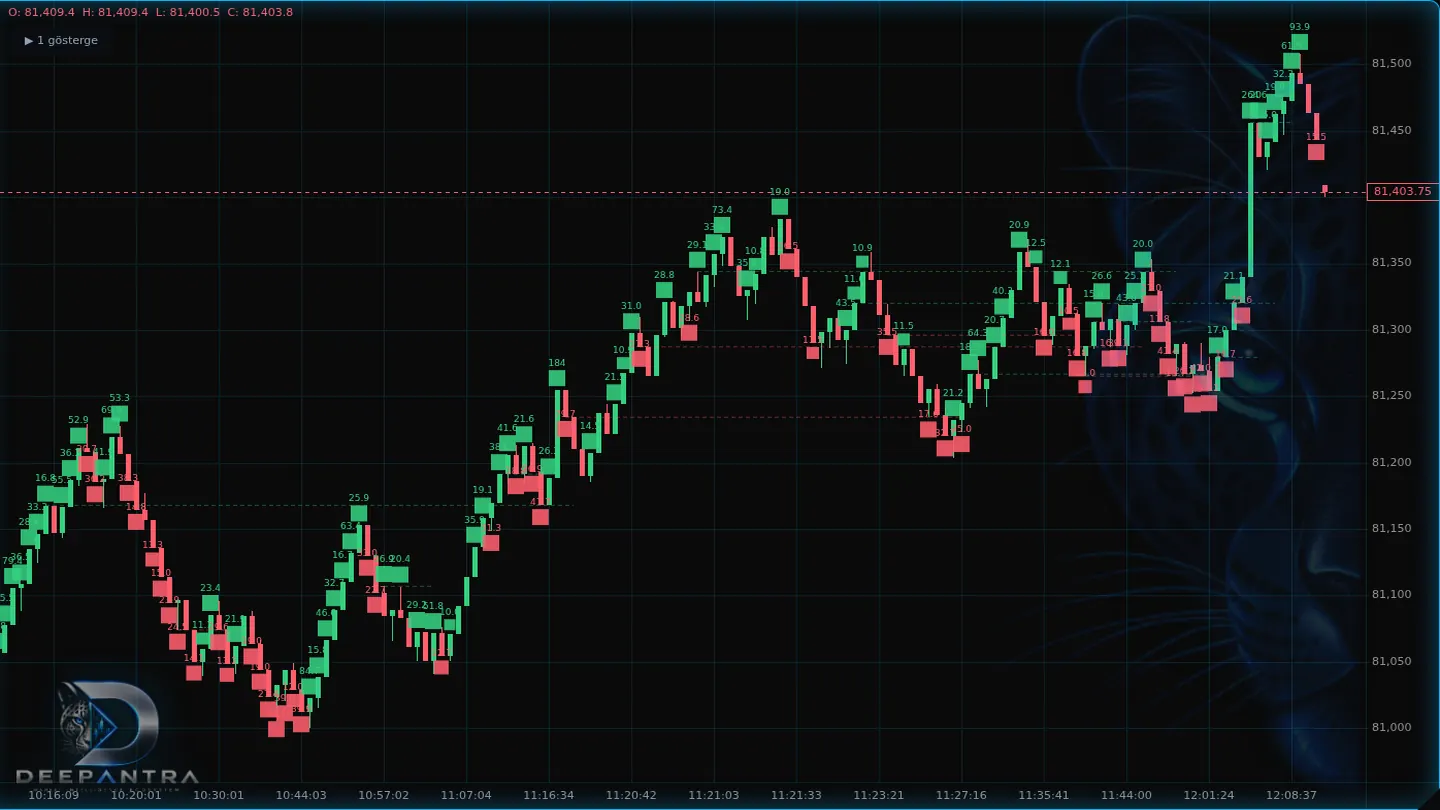Select the candle labeled 10.9
The image size is (1440, 810).
pyautogui.click(x=862, y=261)
